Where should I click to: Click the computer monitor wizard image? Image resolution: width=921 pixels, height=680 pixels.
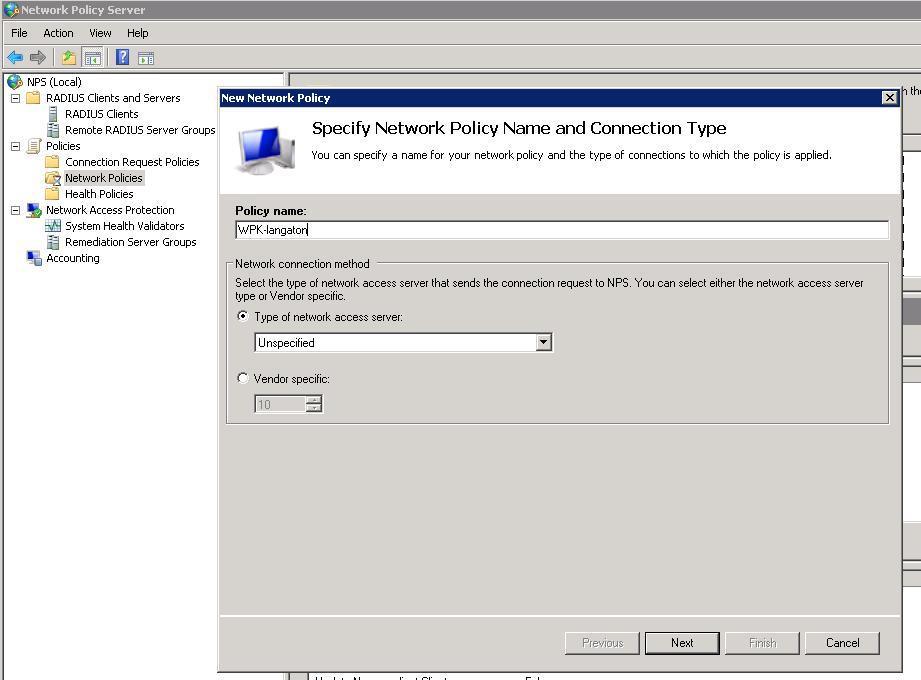[265, 150]
